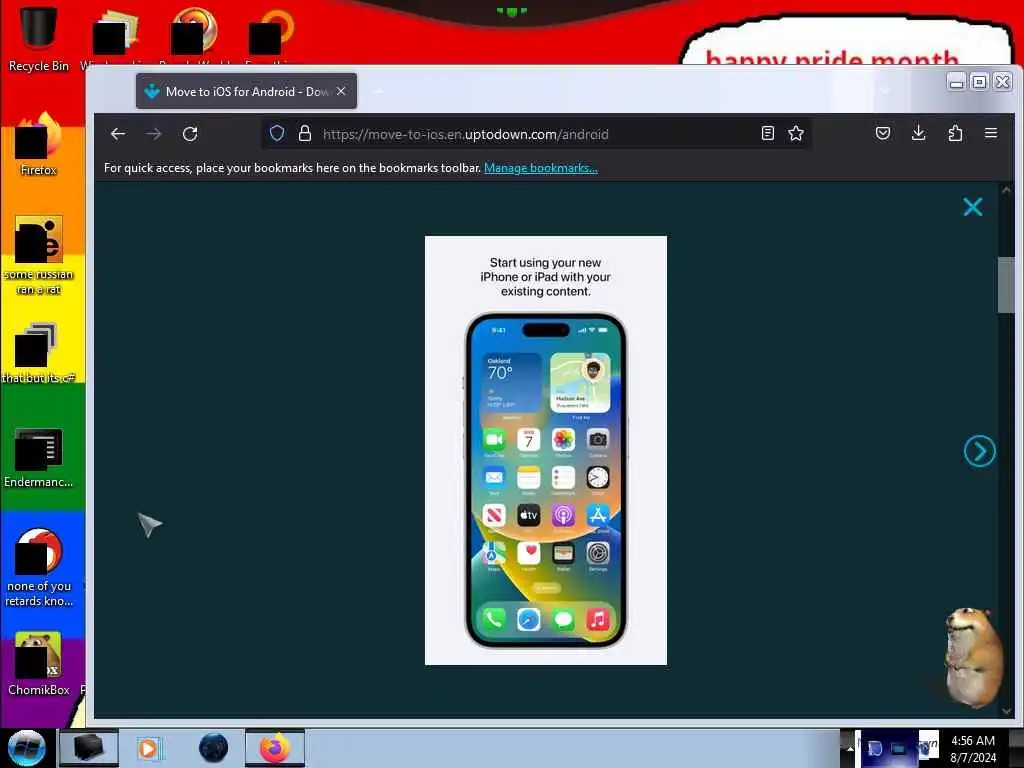The height and width of the screenshot is (768, 1024).
Task: Open the Windows Start orb
Action: (x=26, y=748)
